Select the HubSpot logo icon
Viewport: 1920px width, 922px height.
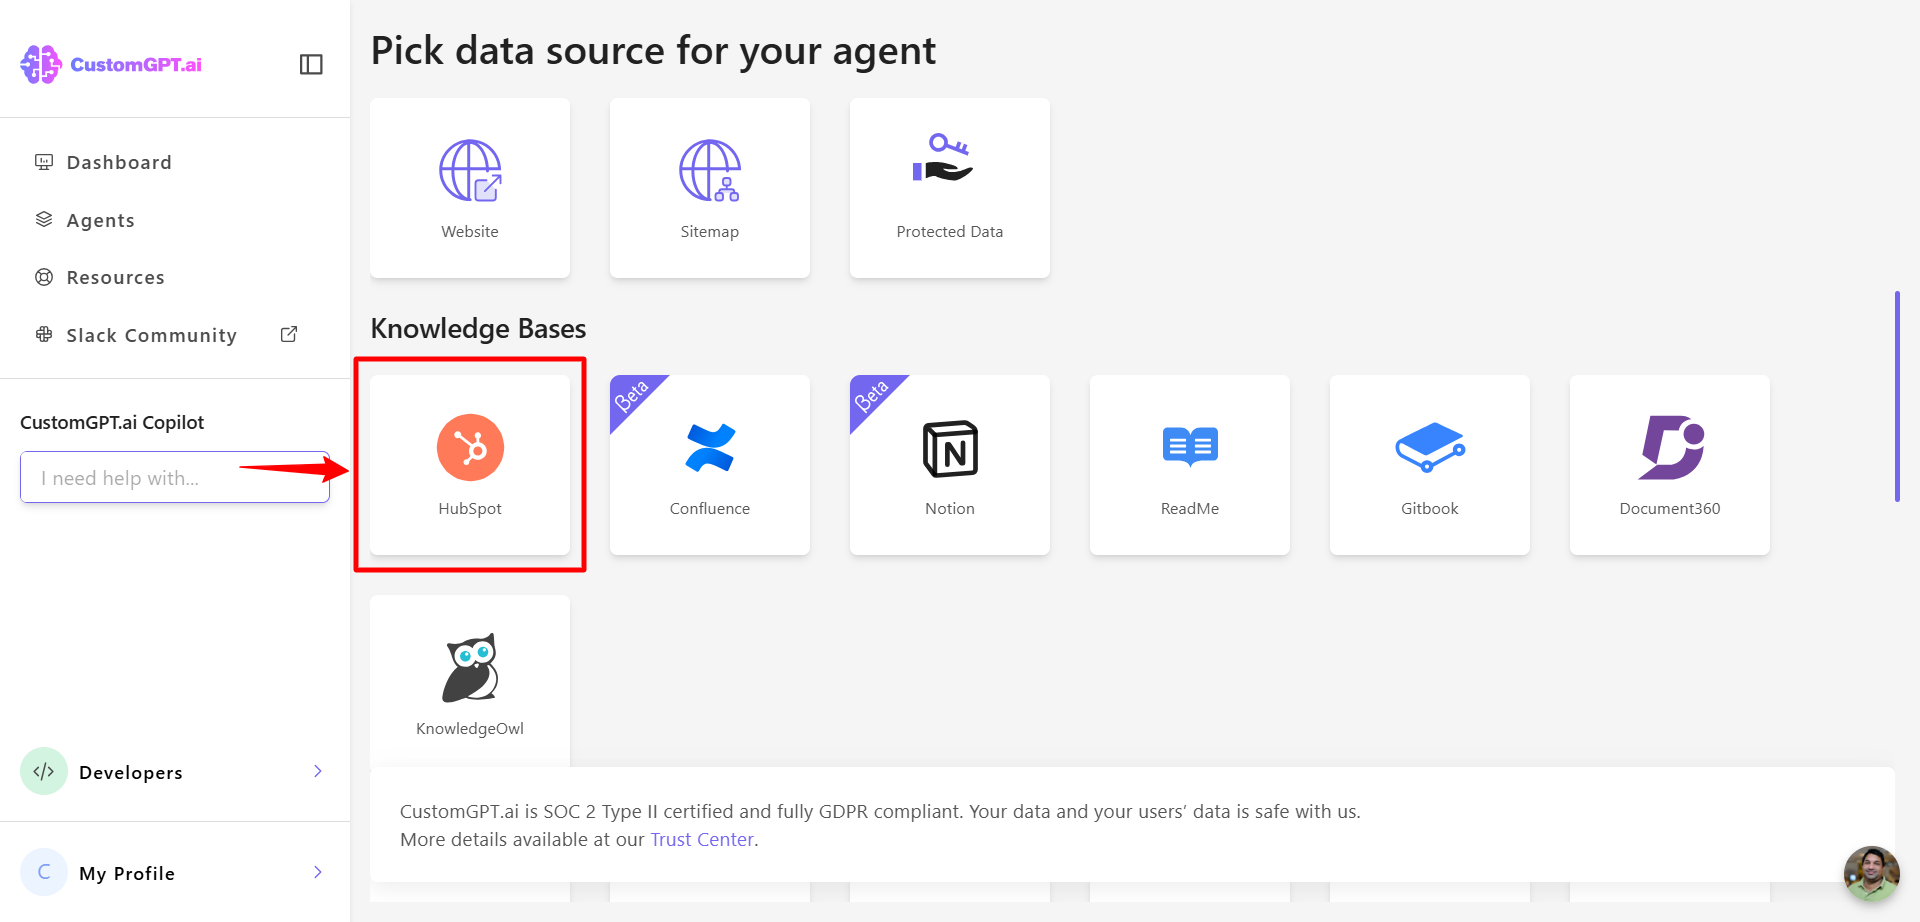point(470,447)
